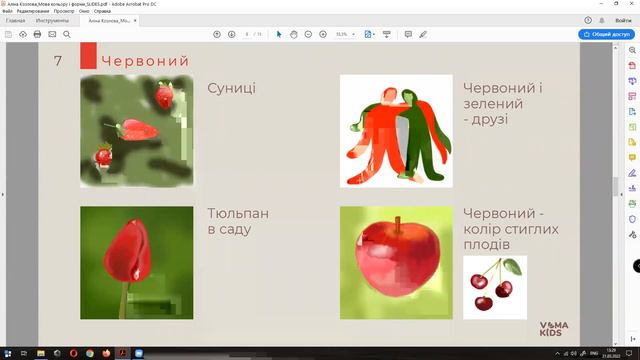
Task: Open the stamp tool in right pane
Action: coord(632,188)
